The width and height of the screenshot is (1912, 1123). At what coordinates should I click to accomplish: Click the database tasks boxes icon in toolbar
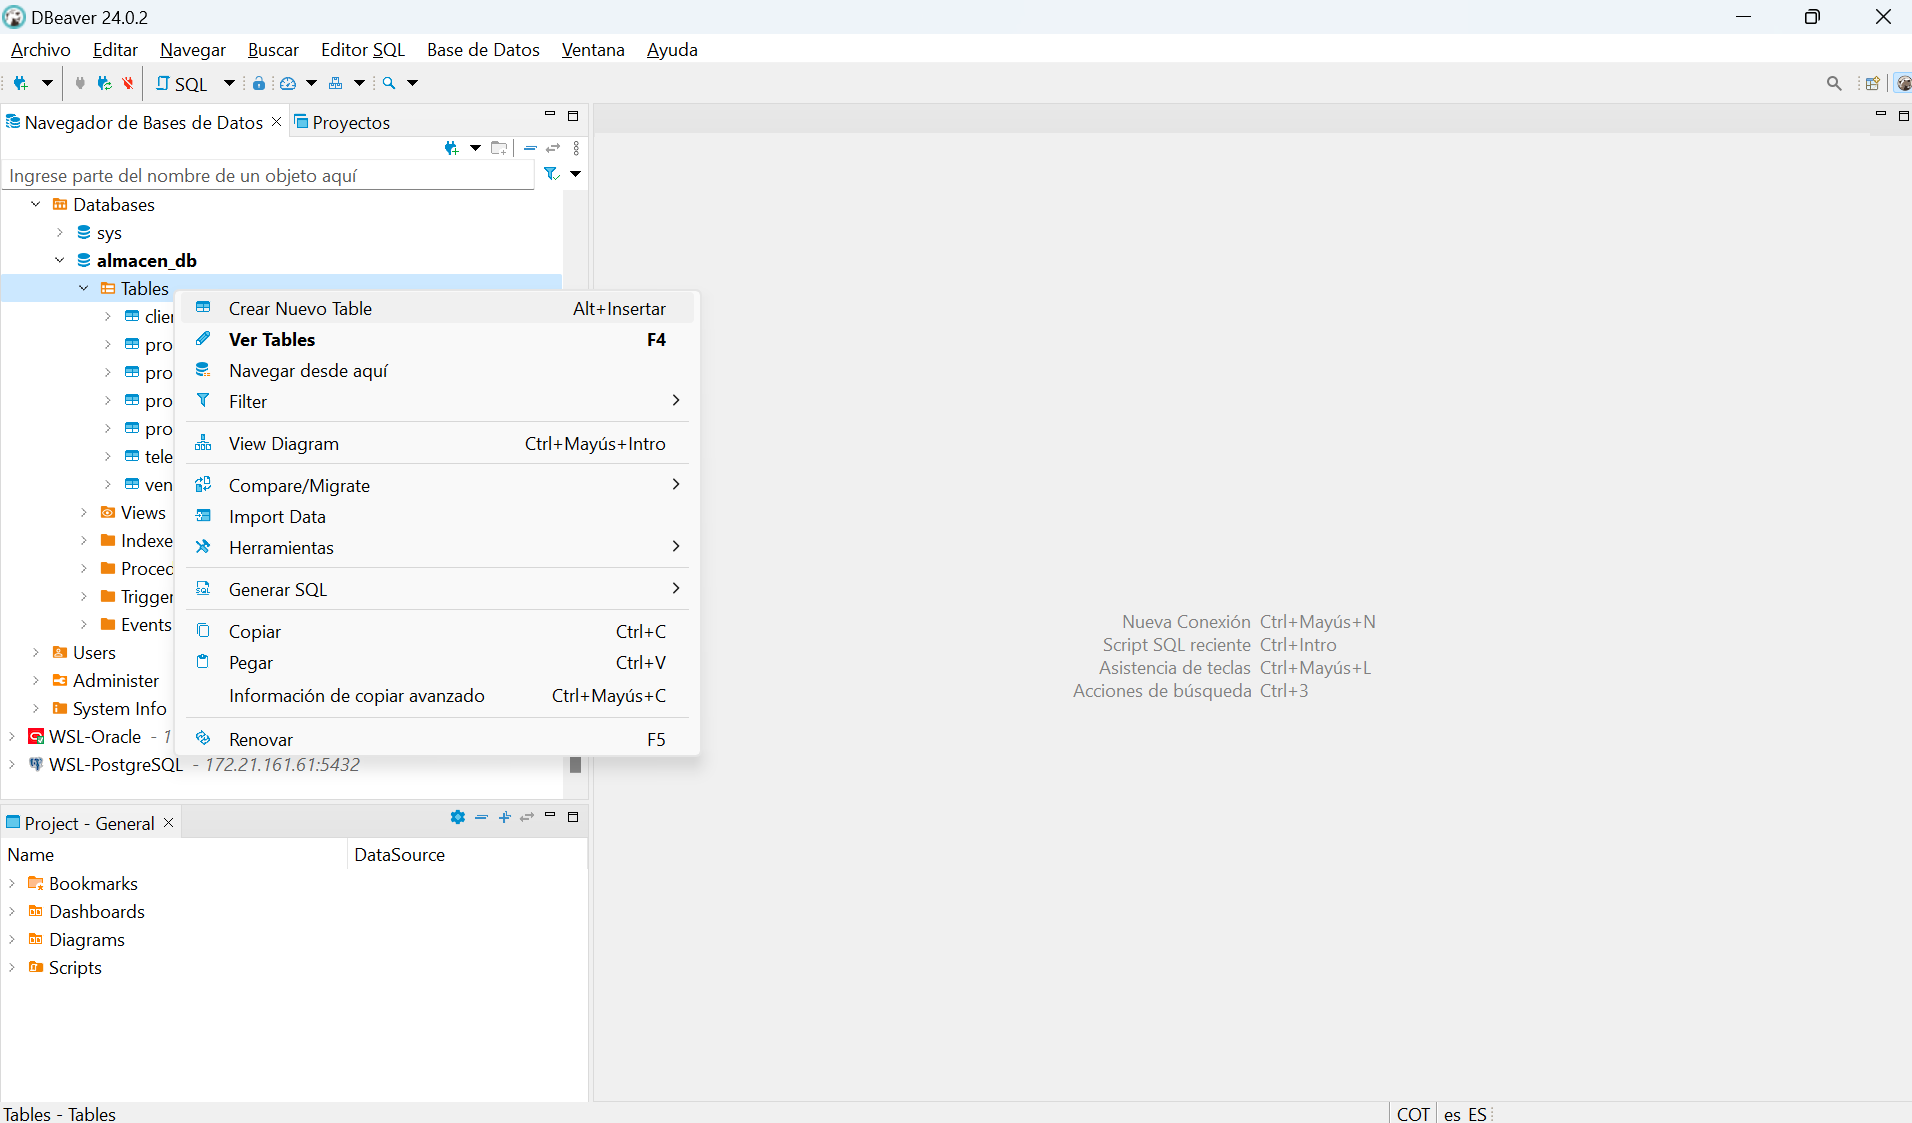click(x=336, y=83)
